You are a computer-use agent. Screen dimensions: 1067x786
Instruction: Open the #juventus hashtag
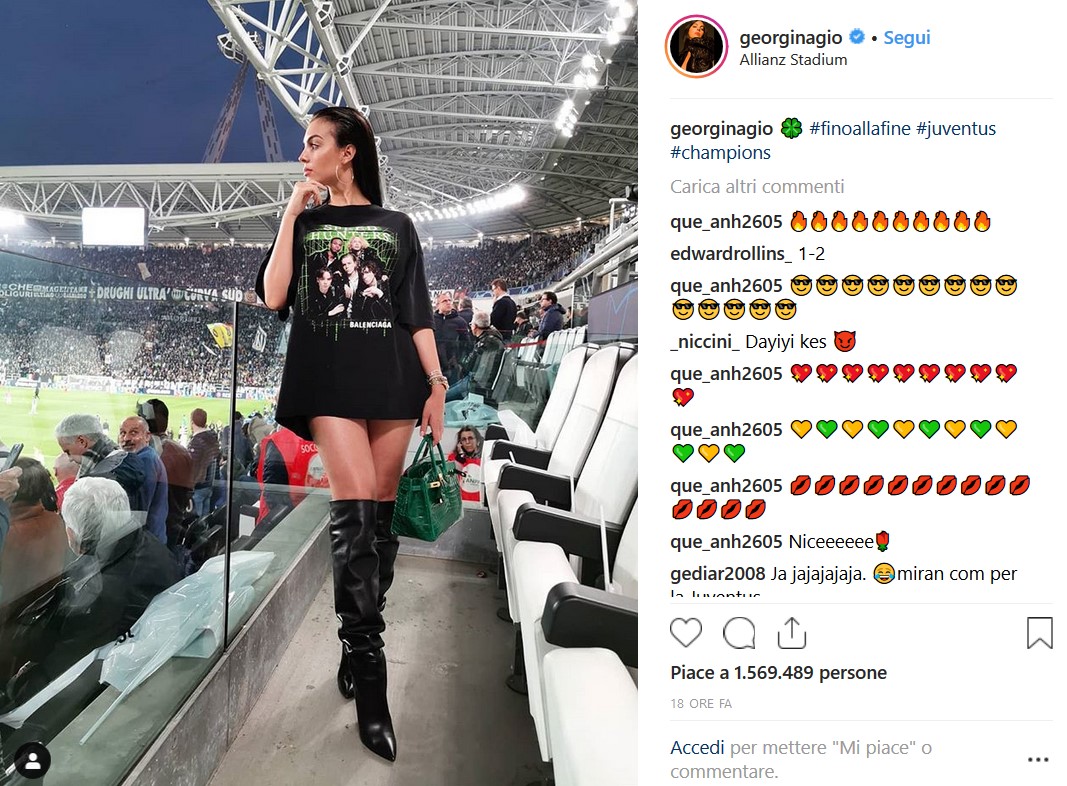click(955, 129)
